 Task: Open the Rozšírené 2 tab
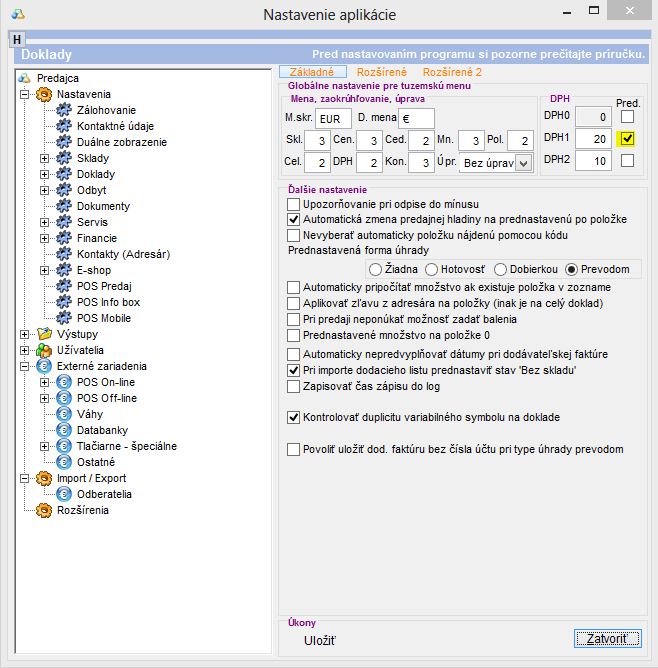[x=451, y=72]
